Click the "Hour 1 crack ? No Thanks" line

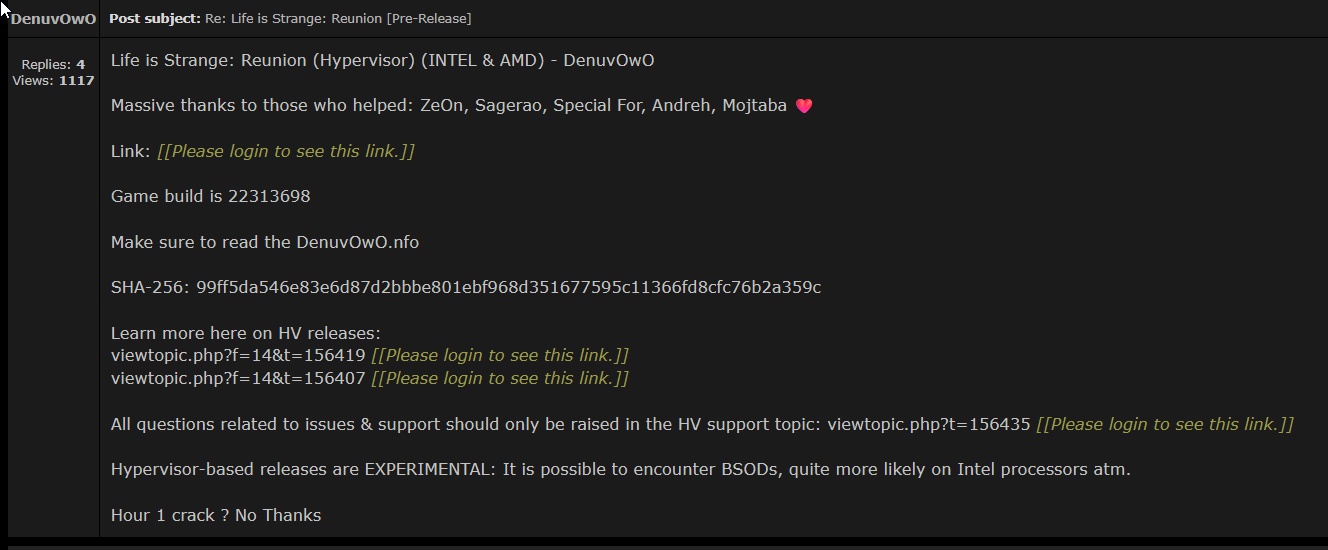(x=216, y=515)
